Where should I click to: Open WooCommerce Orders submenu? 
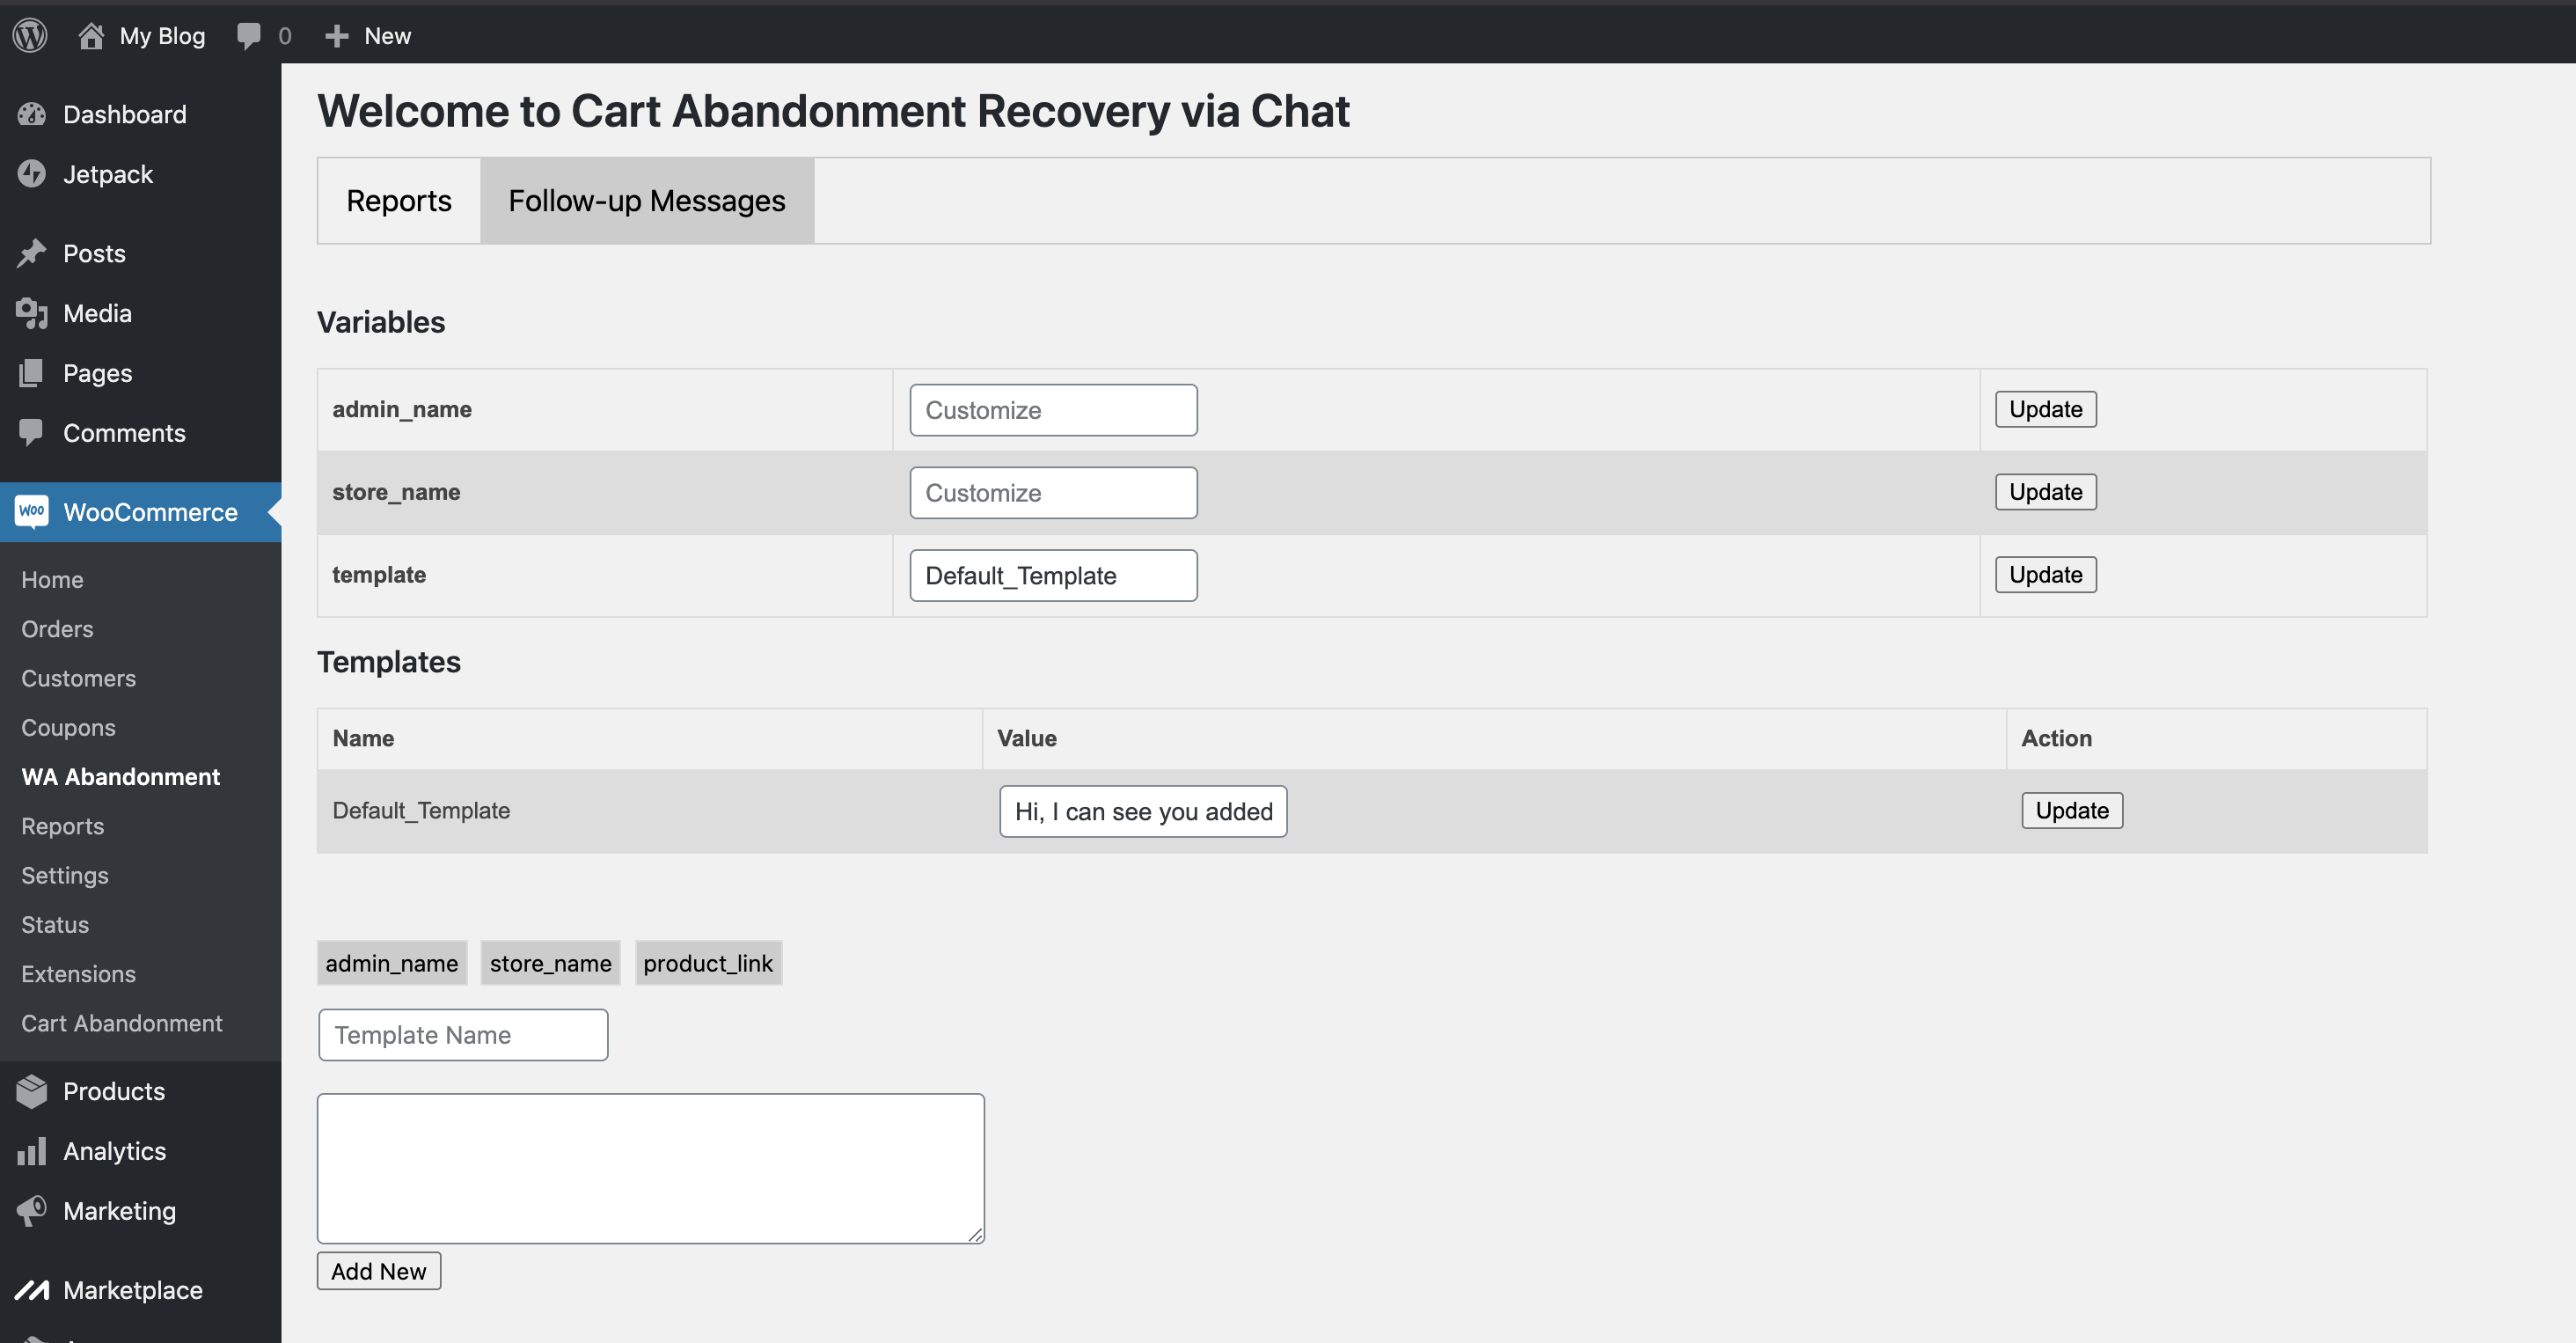point(57,629)
